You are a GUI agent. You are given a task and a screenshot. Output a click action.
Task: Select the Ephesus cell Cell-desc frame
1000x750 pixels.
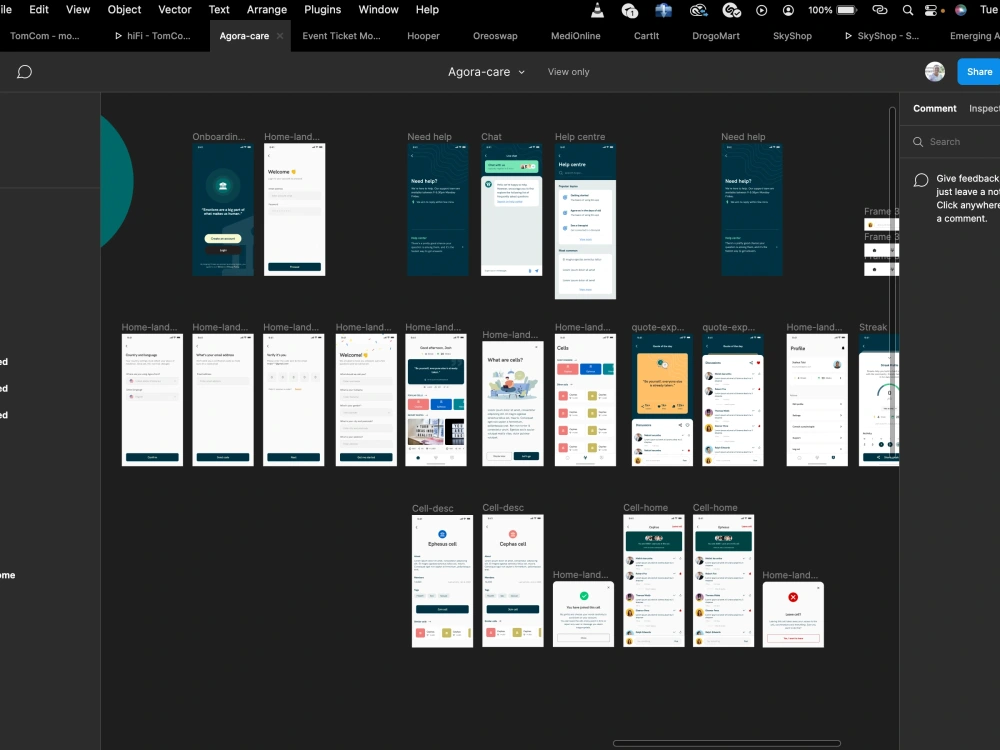pyautogui.click(x=442, y=581)
